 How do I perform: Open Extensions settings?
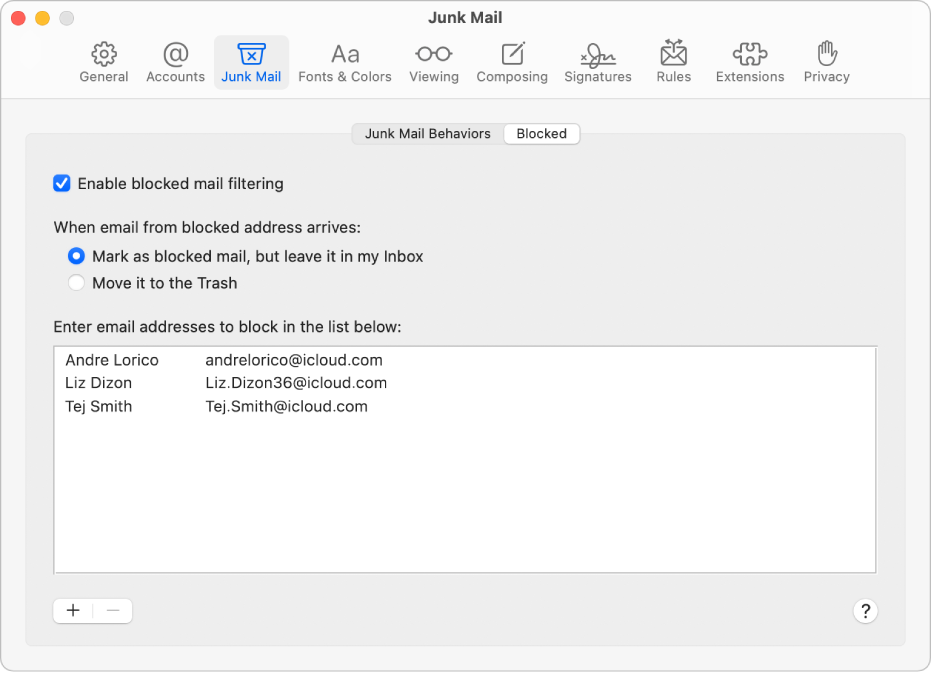pyautogui.click(x=750, y=60)
